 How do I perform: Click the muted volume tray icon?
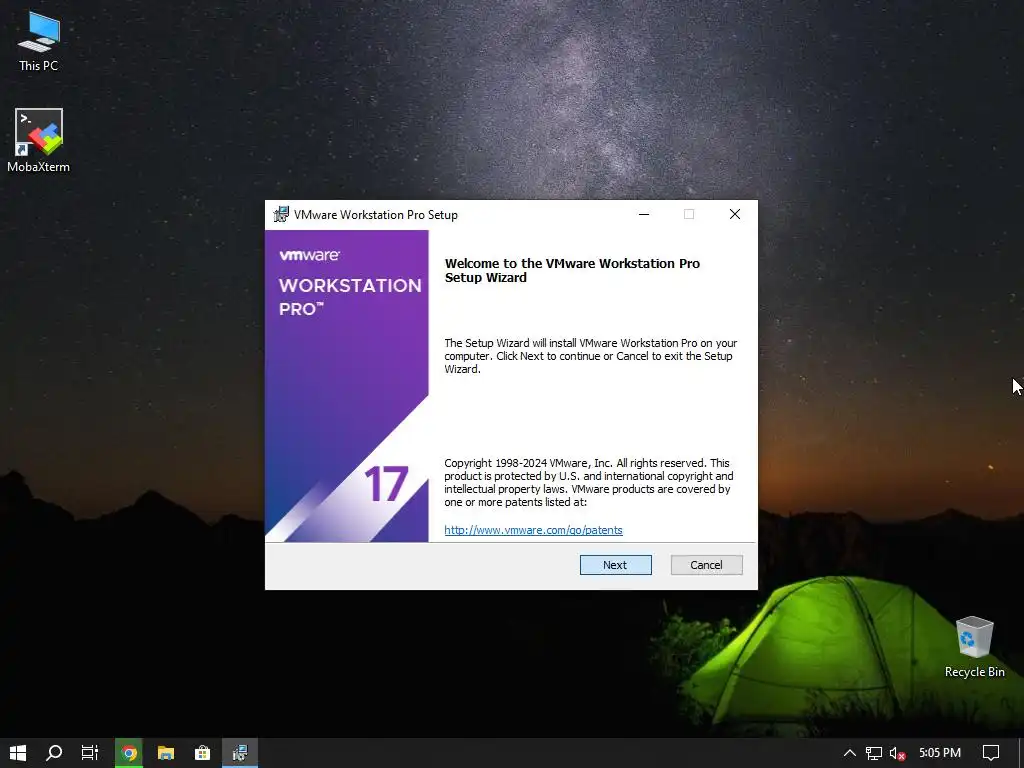(x=897, y=753)
